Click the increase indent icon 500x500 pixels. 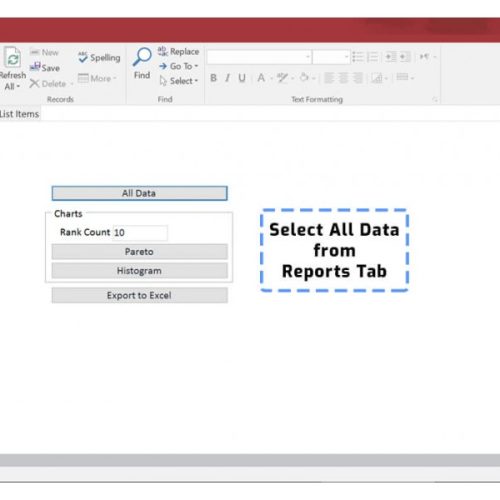pos(405,57)
